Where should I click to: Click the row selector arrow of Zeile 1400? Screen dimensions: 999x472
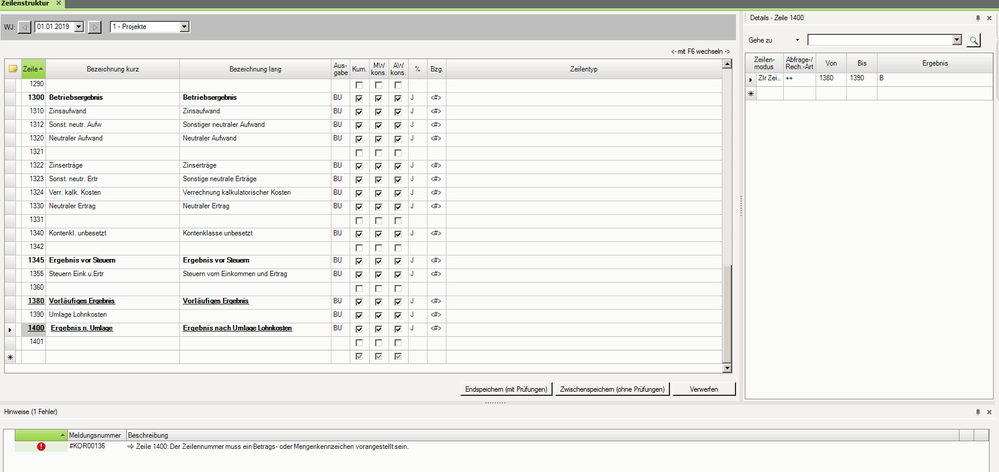pos(10,330)
